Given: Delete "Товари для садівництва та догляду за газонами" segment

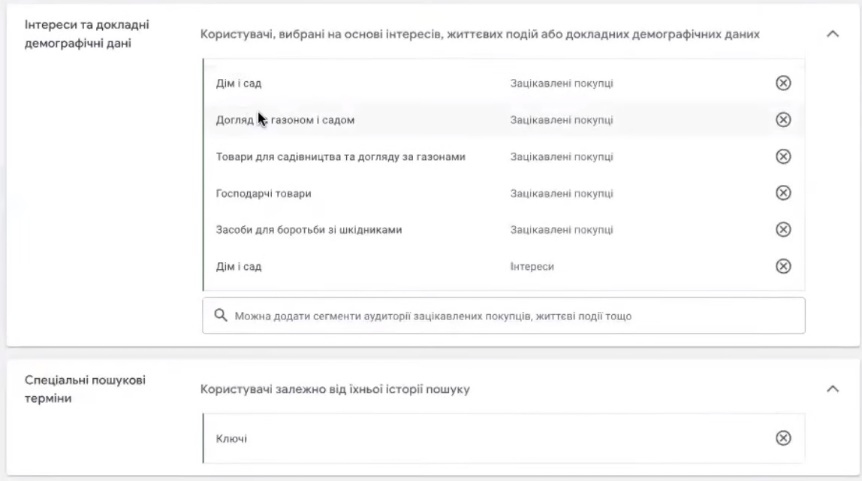Looking at the screenshot, I should [x=784, y=157].
